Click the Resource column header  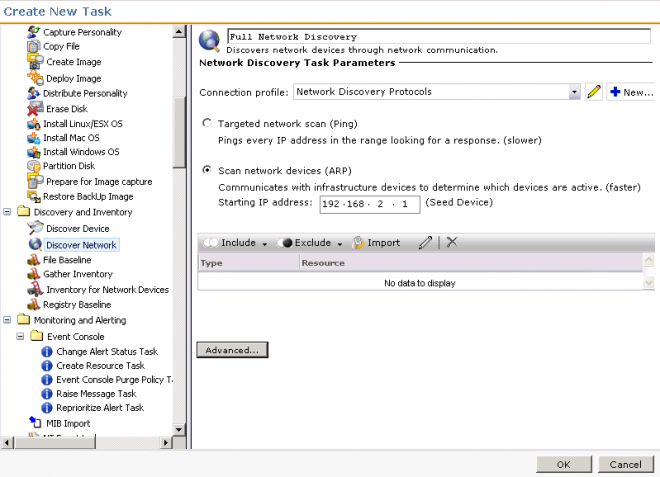coord(471,263)
